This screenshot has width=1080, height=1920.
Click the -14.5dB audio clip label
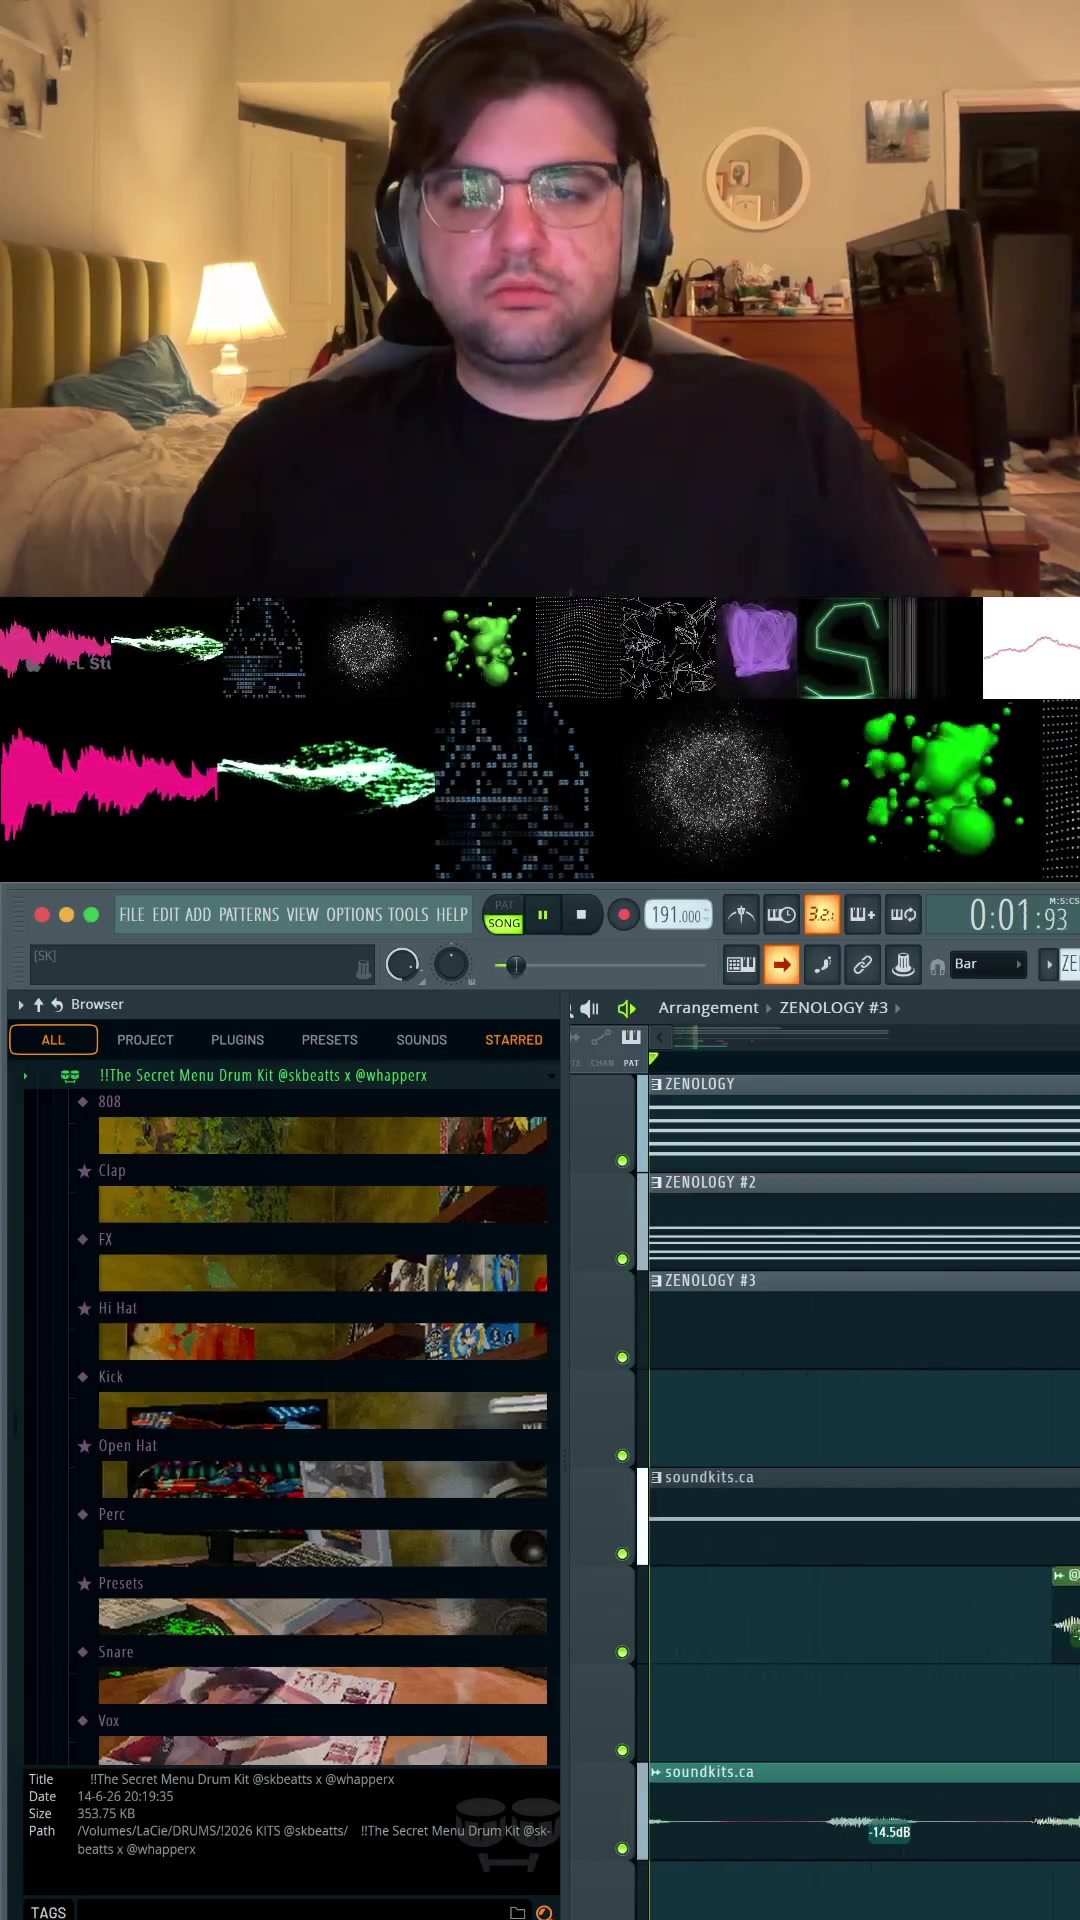pyautogui.click(x=889, y=1832)
